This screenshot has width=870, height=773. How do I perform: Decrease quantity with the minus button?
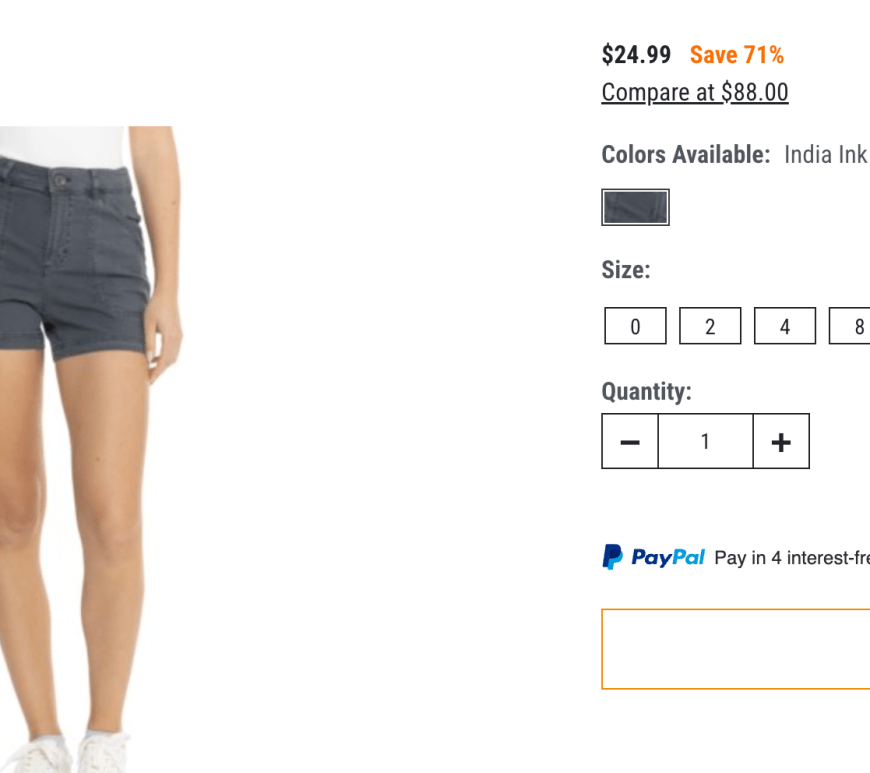click(x=630, y=441)
